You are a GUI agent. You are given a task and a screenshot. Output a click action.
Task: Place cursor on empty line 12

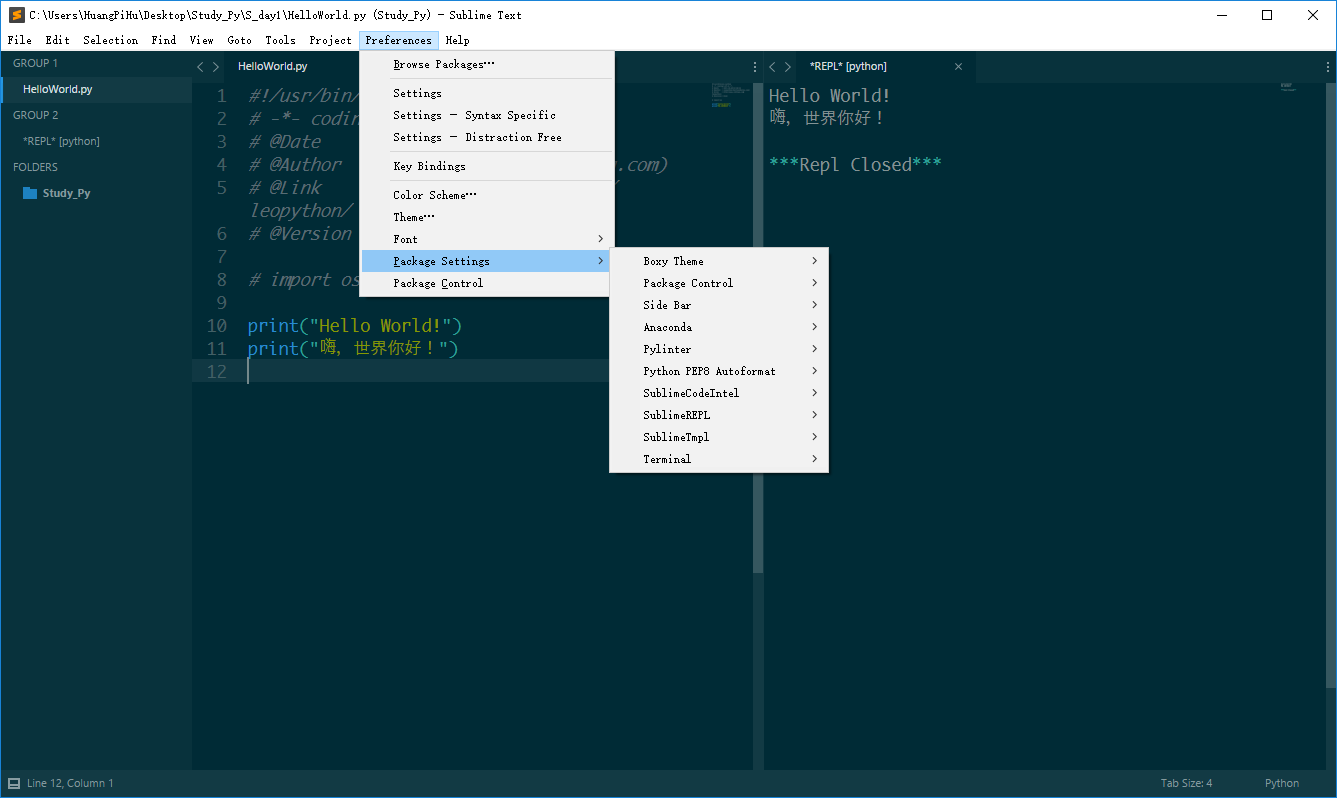point(428,371)
